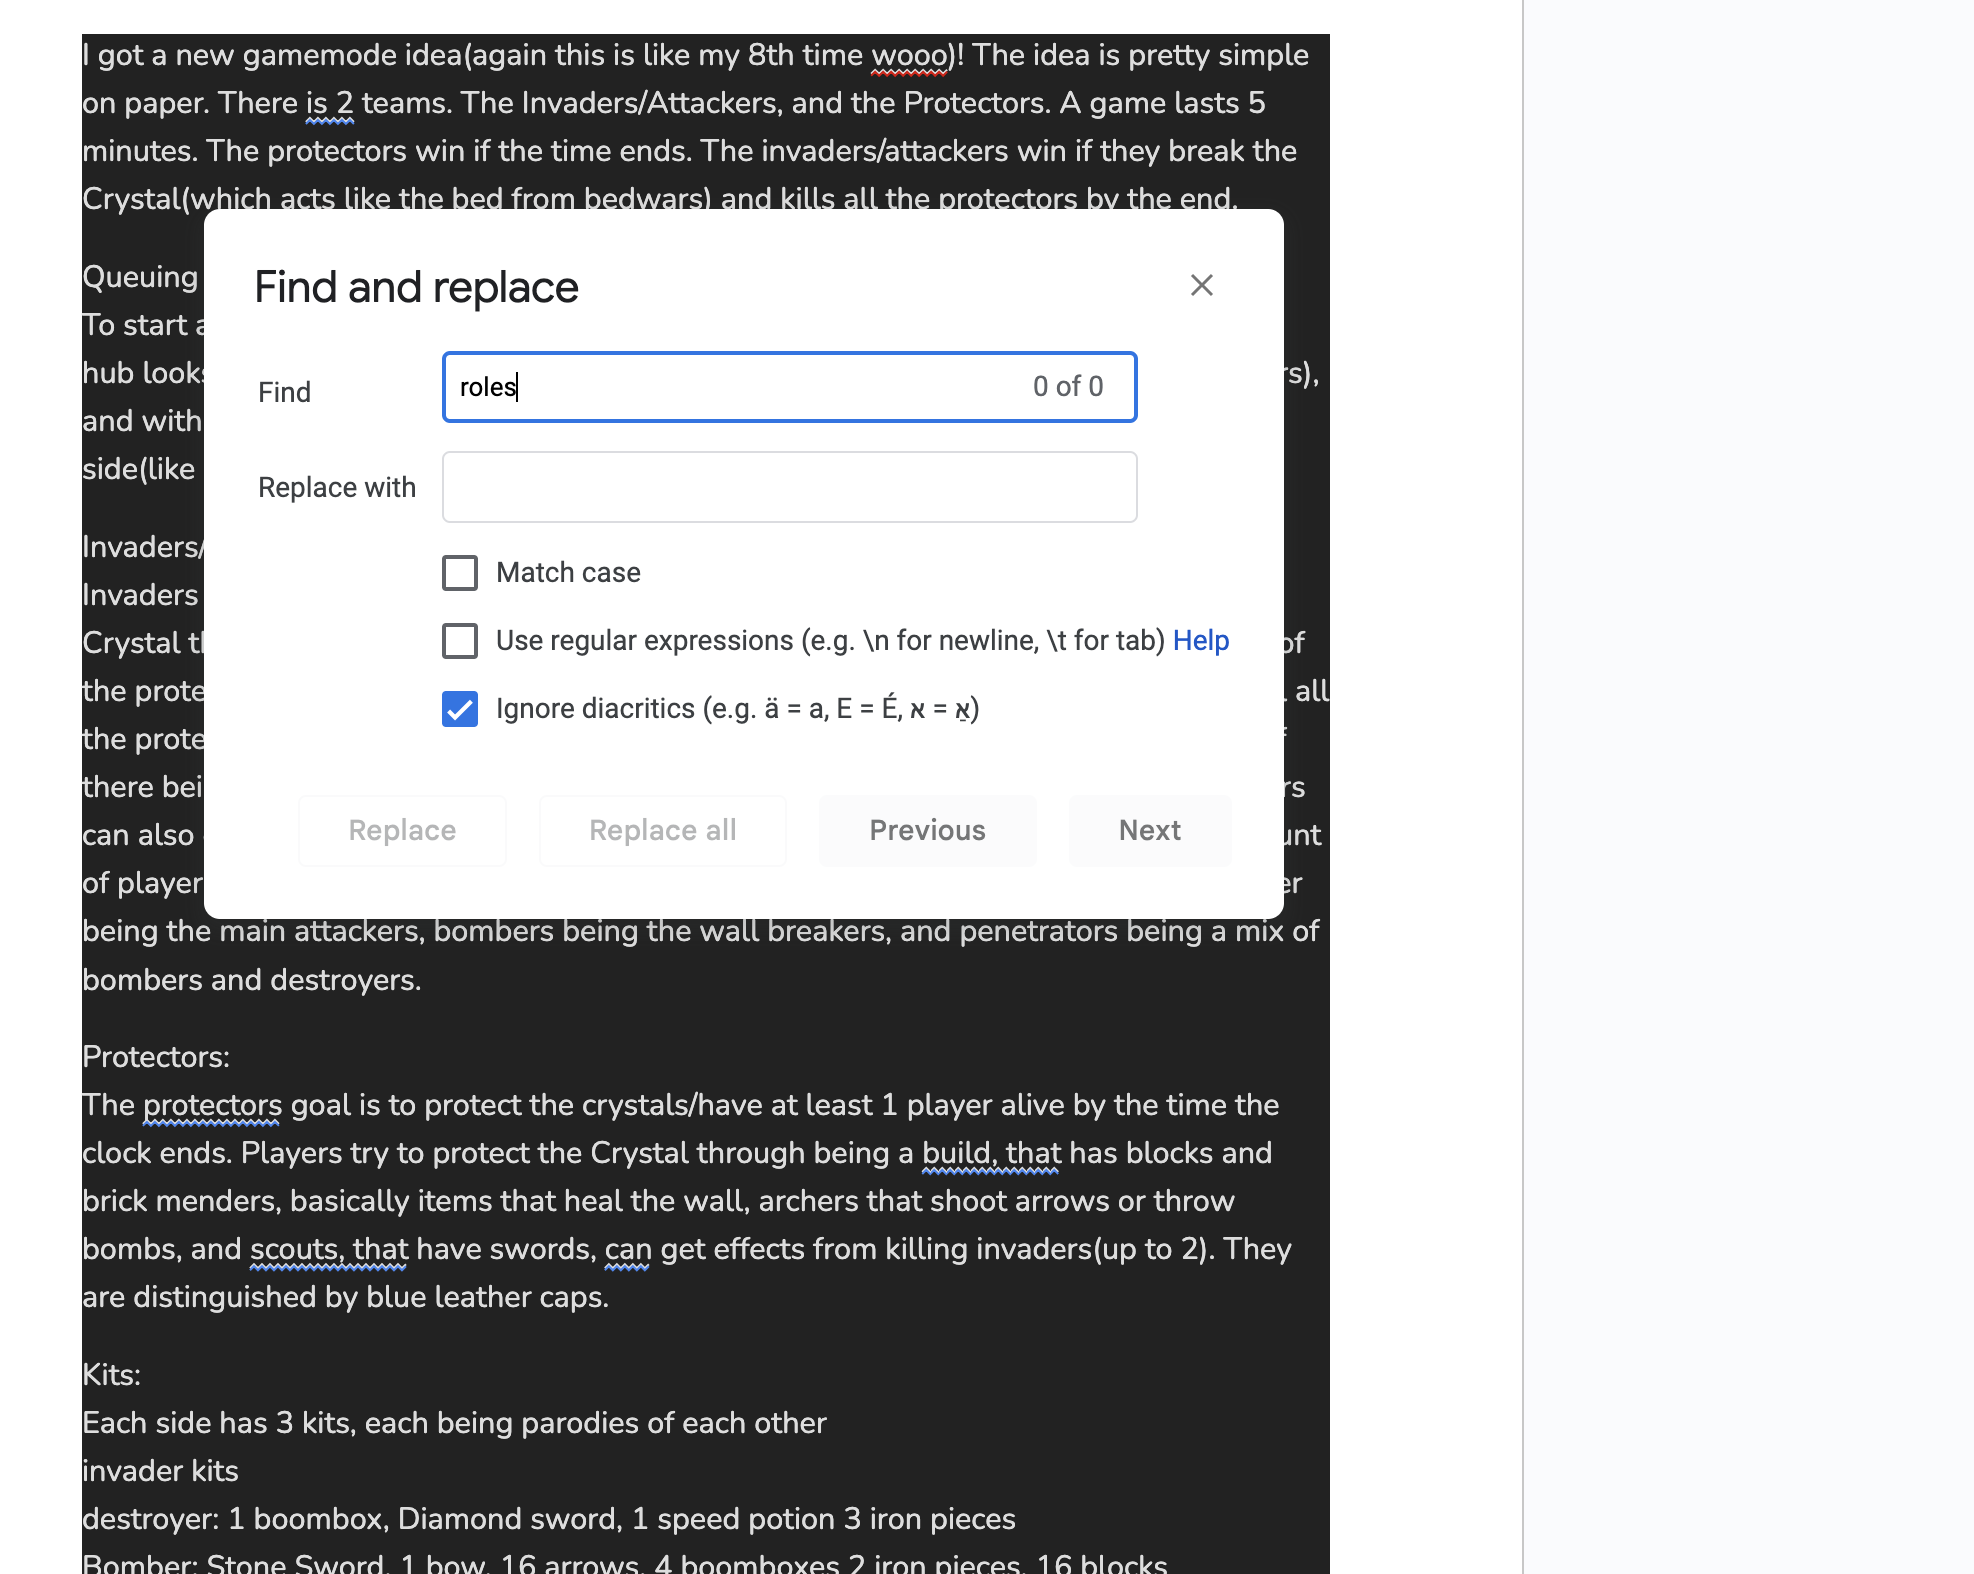This screenshot has height=1574, width=1974.
Task: Go to Previous search match
Action: 927,830
